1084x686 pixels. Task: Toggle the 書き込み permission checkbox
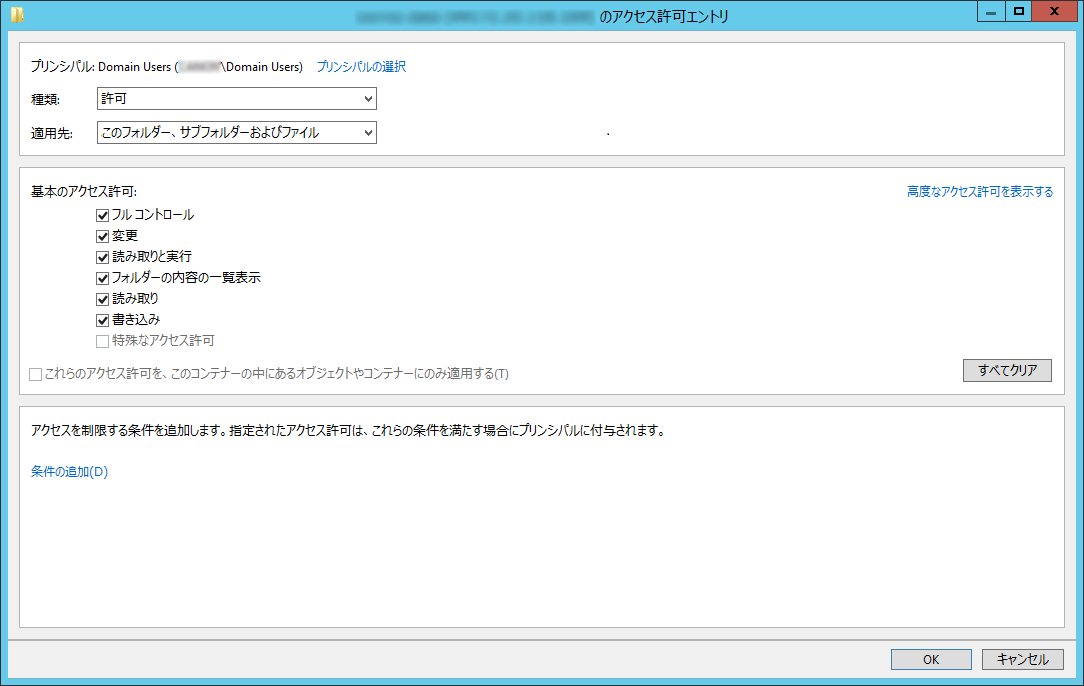[102, 320]
